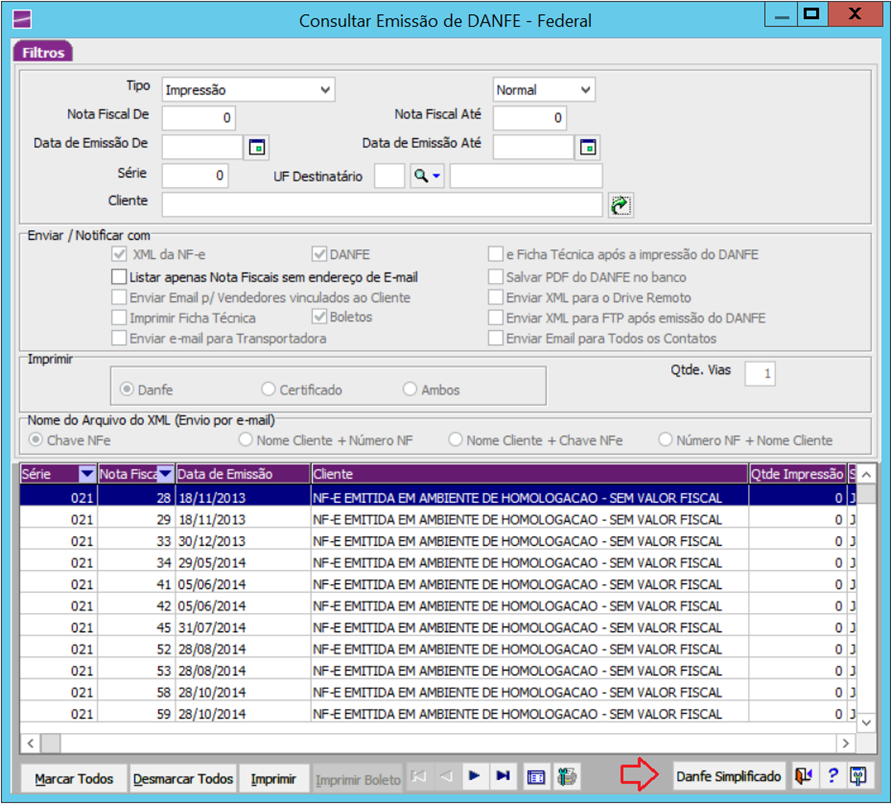The image size is (891, 804).
Task: Click the Qtde Impressão column header
Action: click(797, 474)
